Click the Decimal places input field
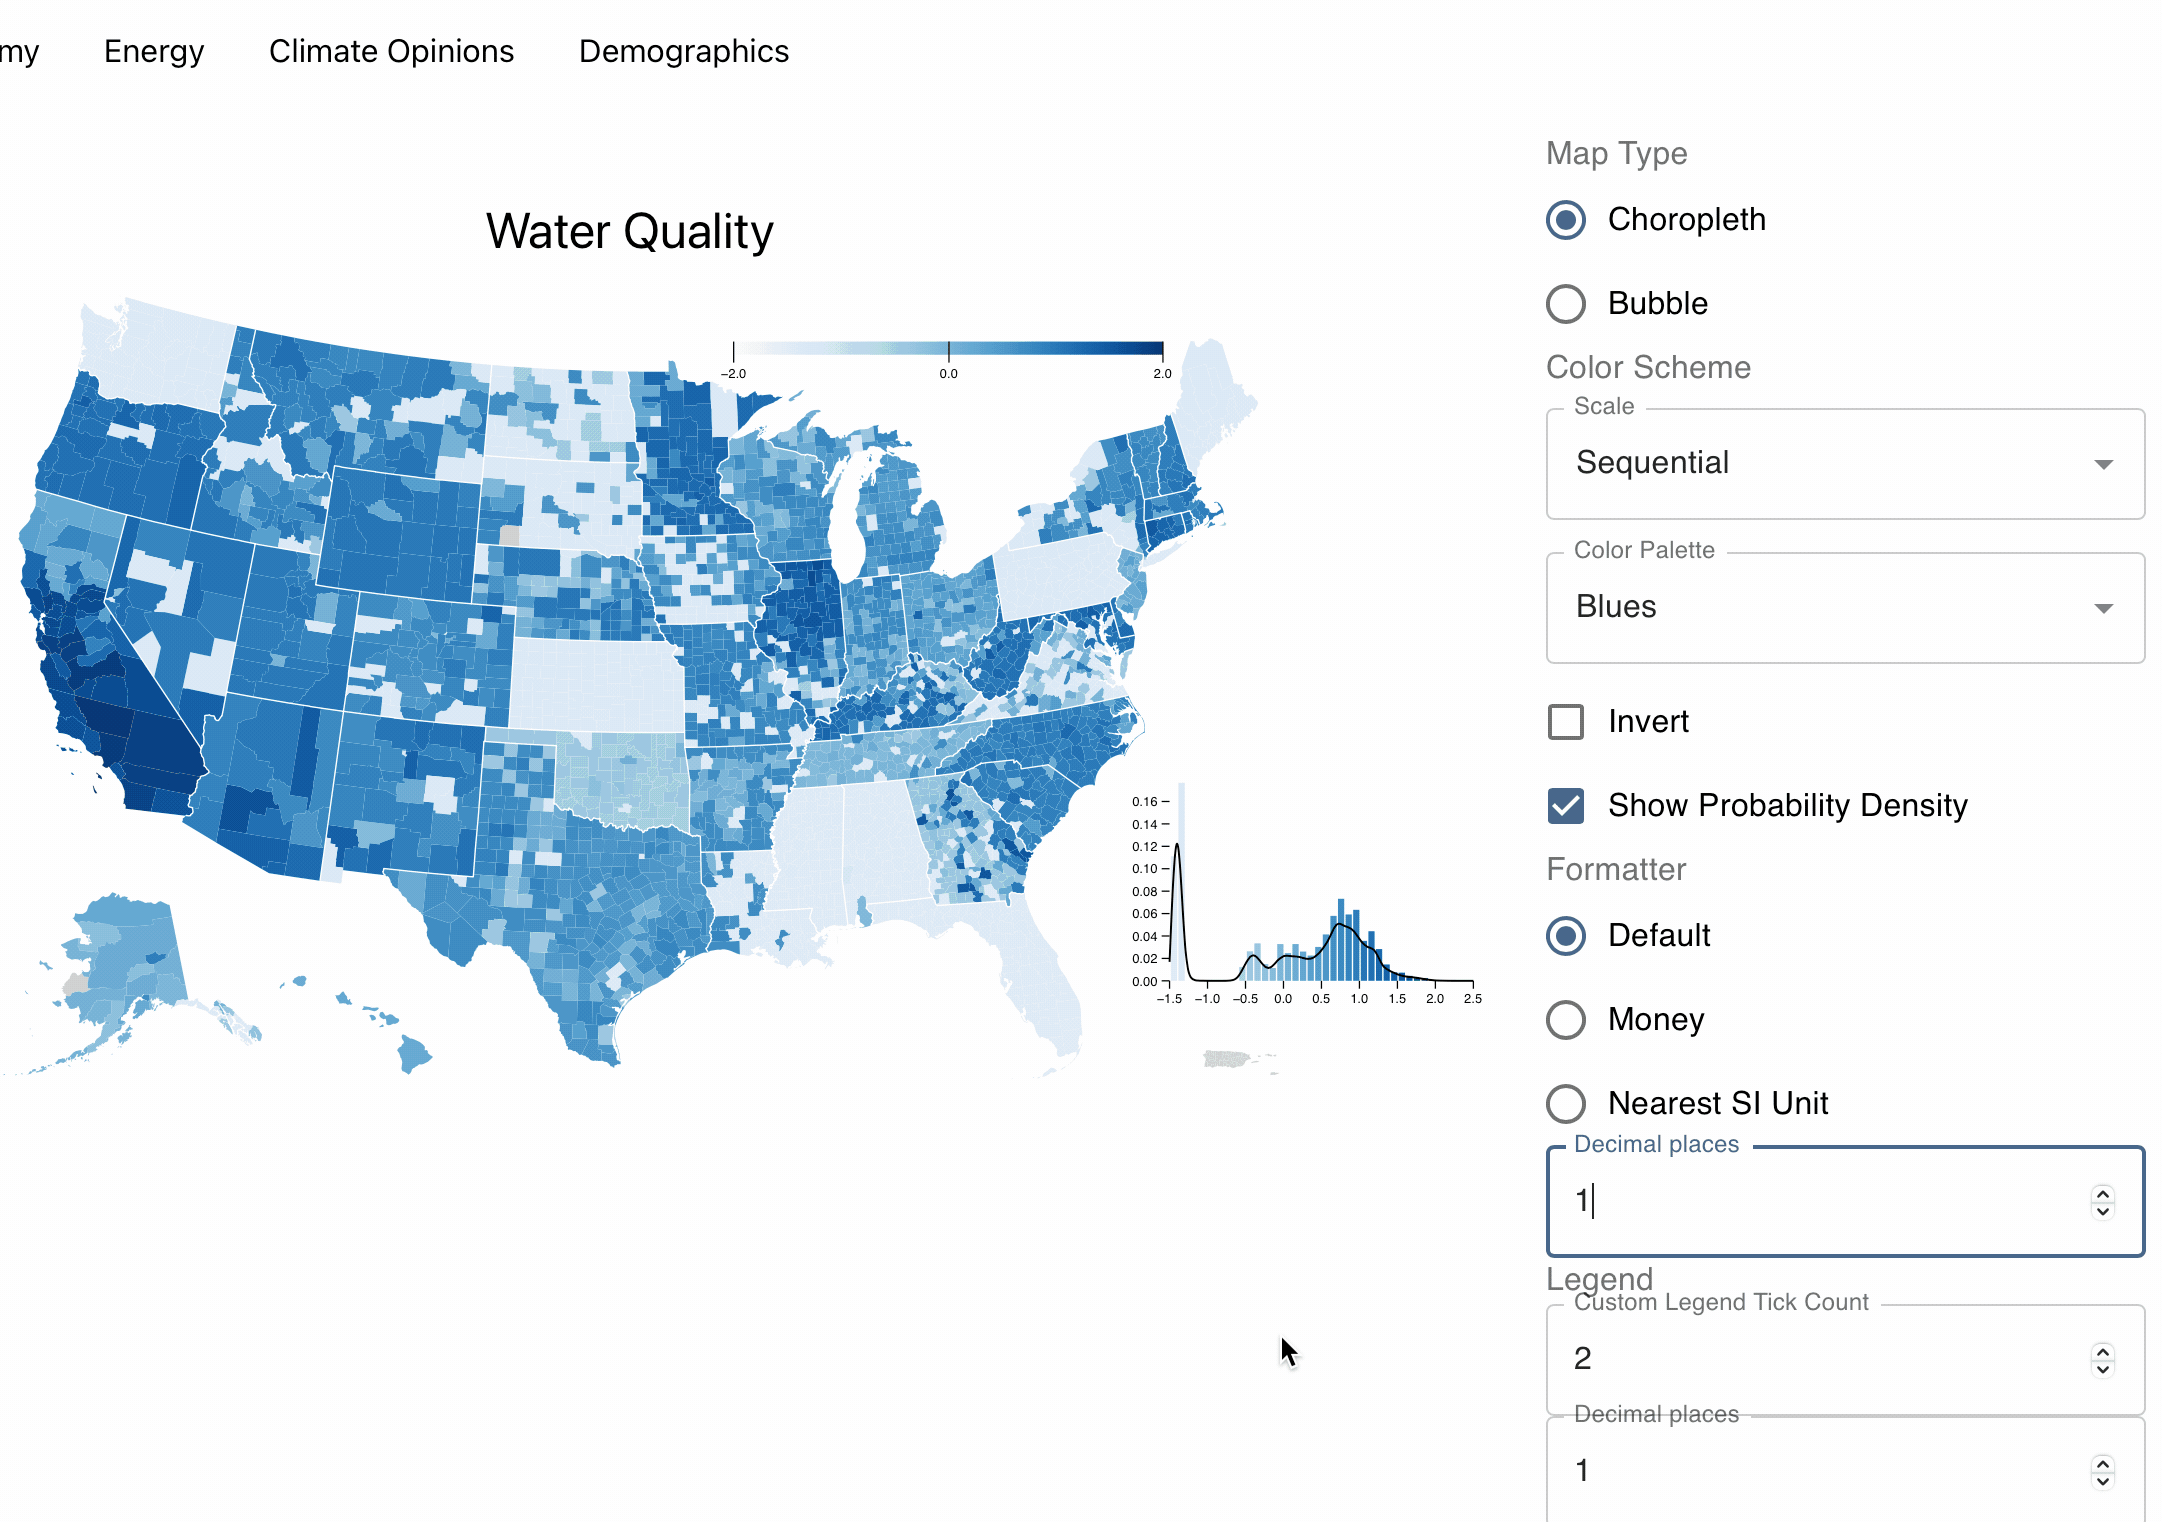This screenshot has height=1522, width=2162. click(x=1800, y=1202)
